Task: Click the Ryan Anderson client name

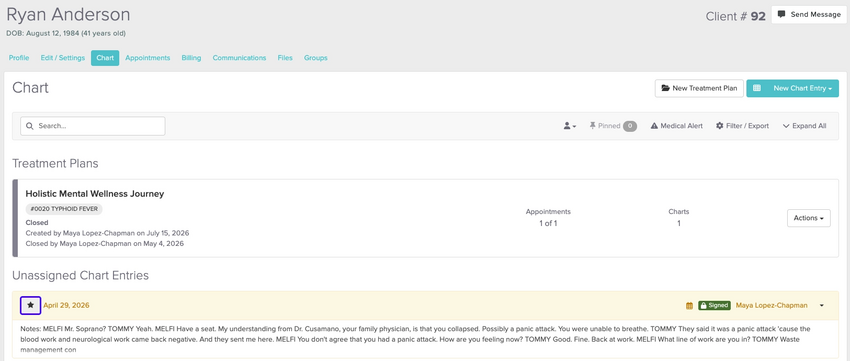Action: tap(68, 15)
